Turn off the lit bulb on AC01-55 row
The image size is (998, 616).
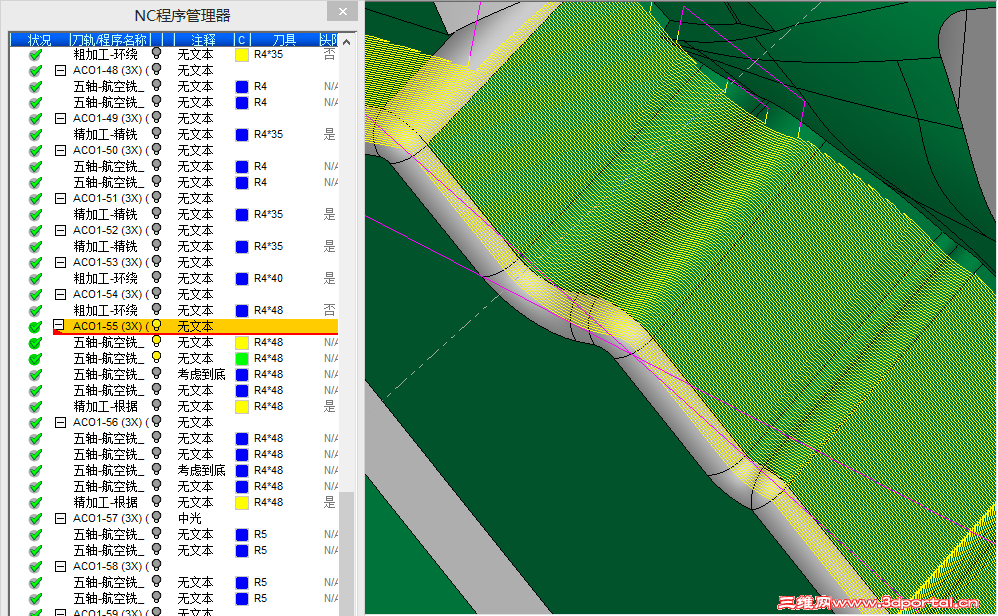click(x=156, y=326)
